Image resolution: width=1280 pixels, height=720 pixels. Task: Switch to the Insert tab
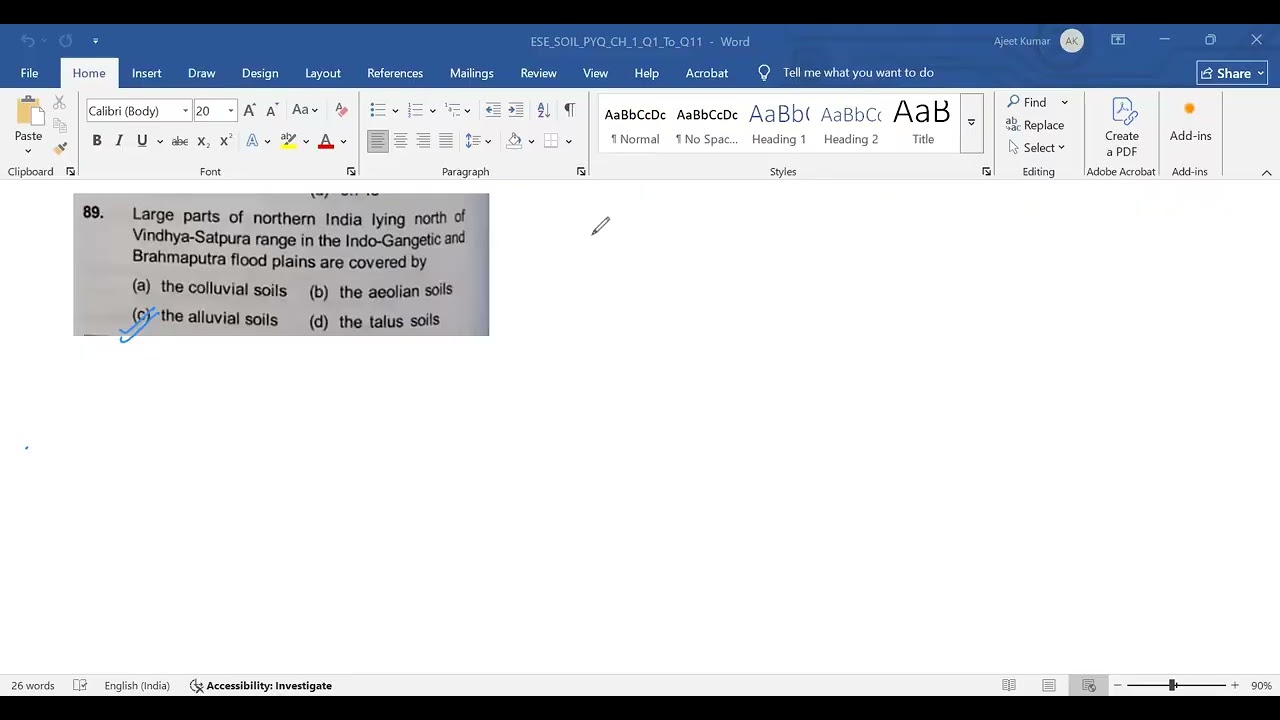point(146,73)
